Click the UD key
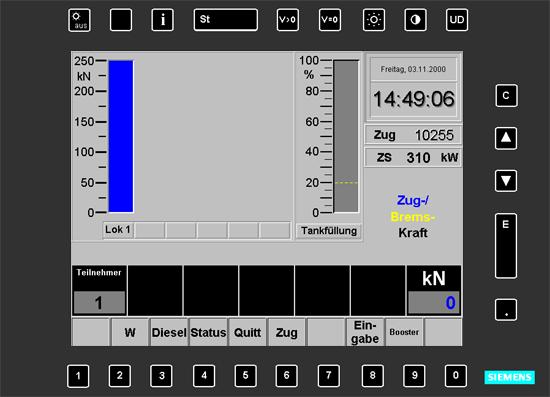 coord(457,20)
